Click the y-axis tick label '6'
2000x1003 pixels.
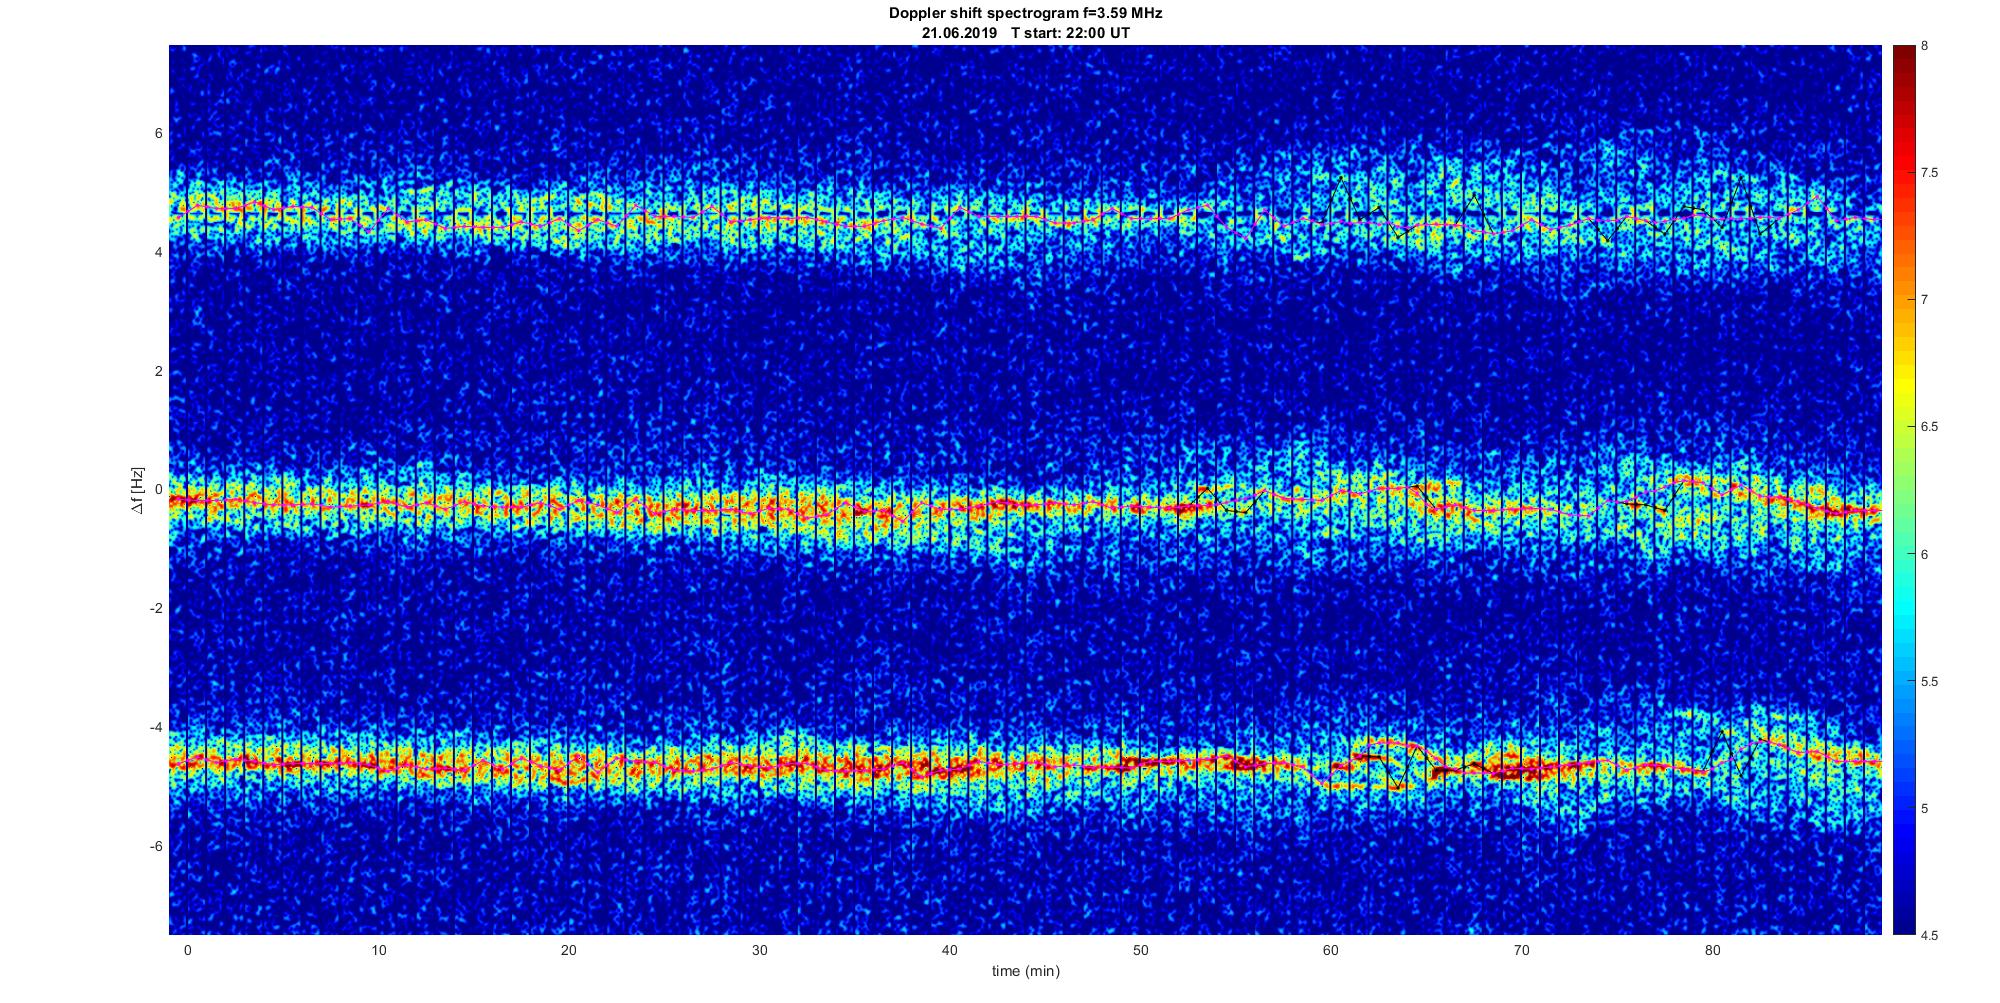coord(158,134)
